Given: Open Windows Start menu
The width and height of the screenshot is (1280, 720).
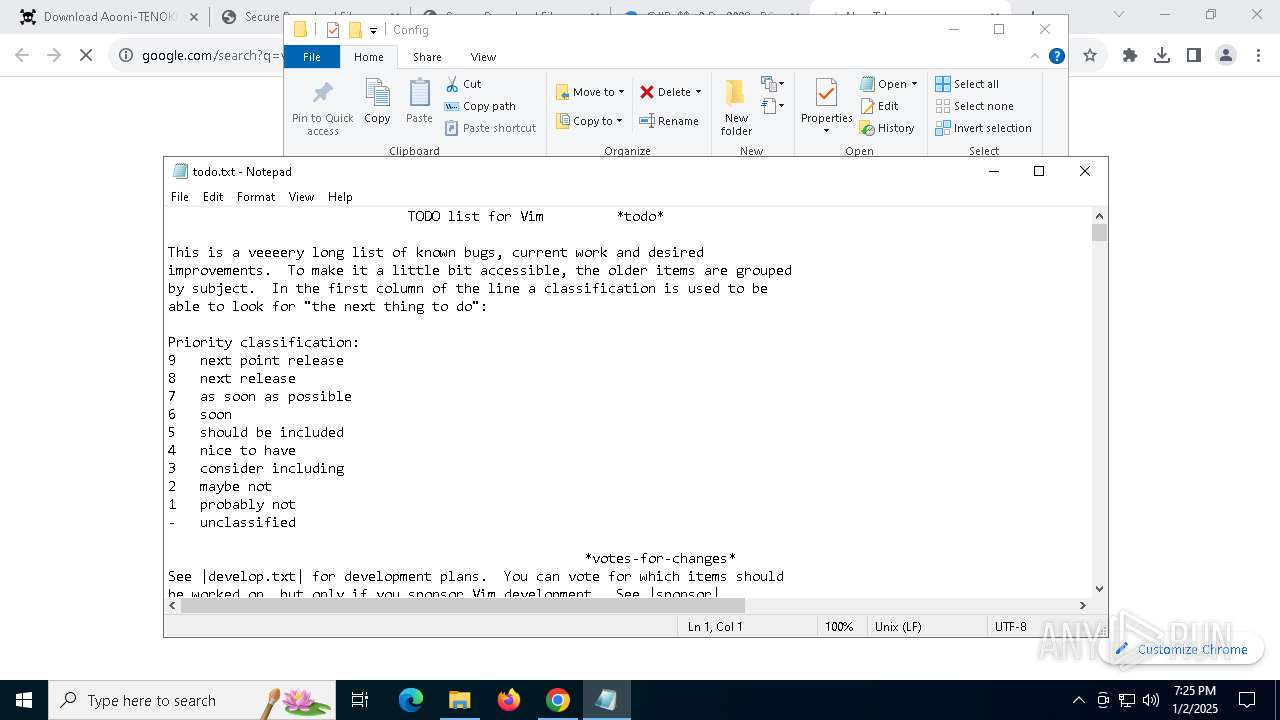Looking at the screenshot, I should (x=24, y=700).
